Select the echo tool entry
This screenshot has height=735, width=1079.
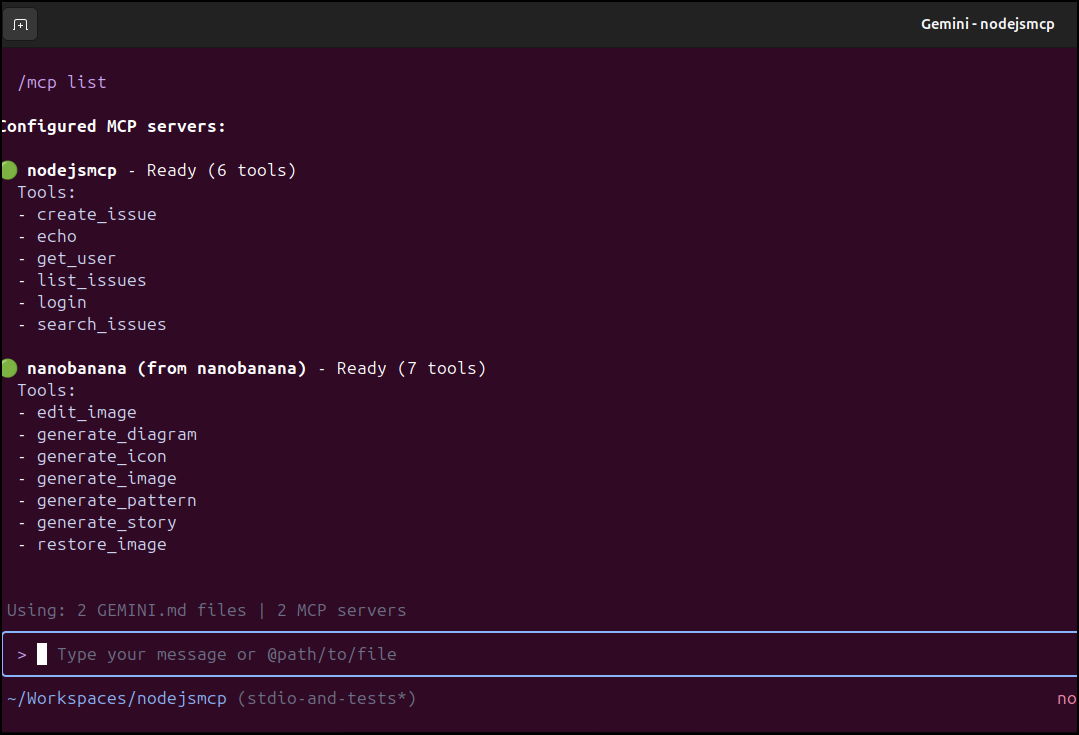tap(56, 236)
